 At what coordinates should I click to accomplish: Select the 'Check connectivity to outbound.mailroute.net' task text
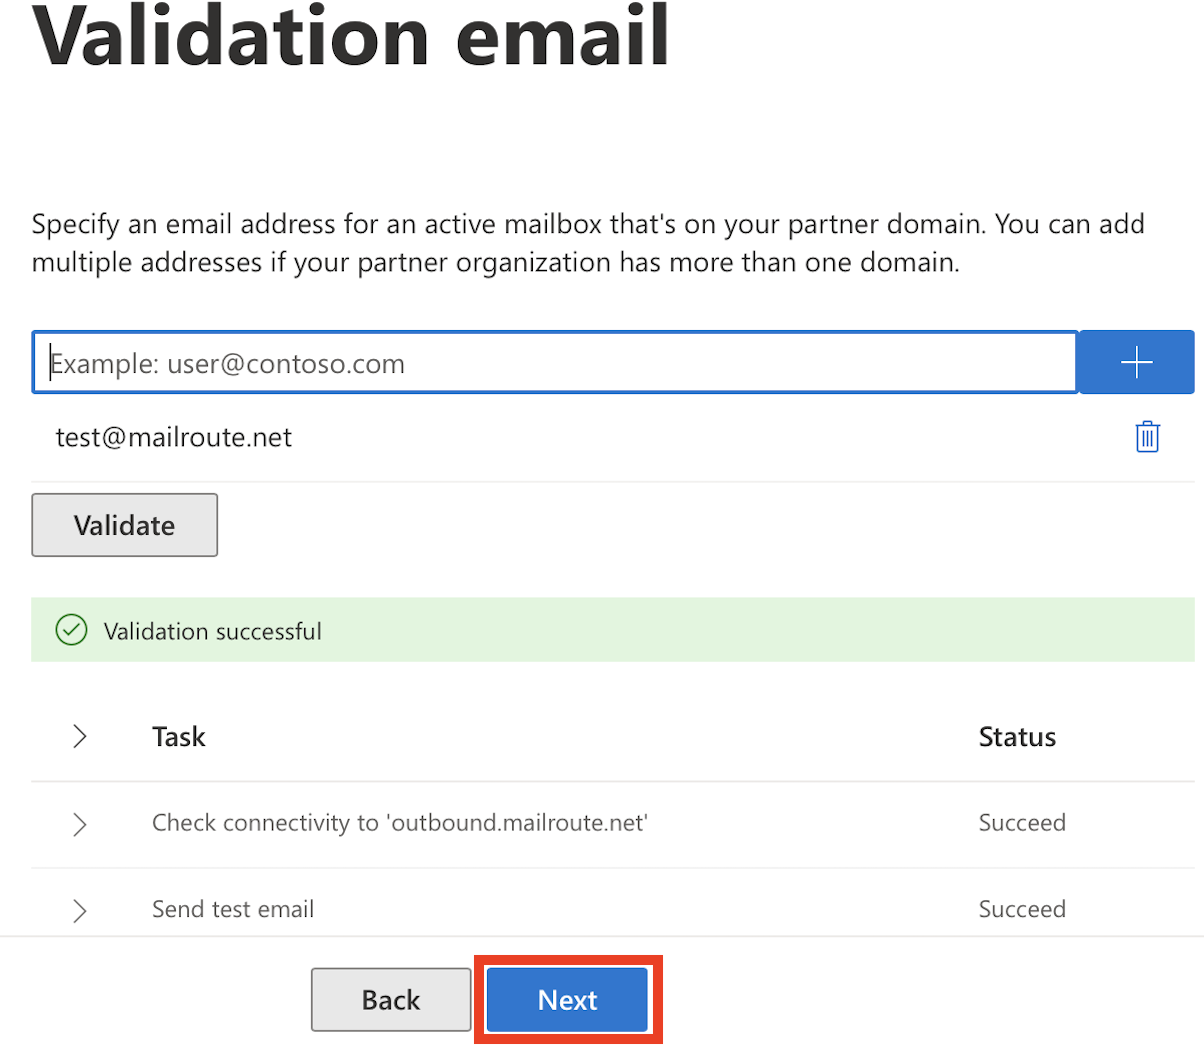[x=400, y=823]
